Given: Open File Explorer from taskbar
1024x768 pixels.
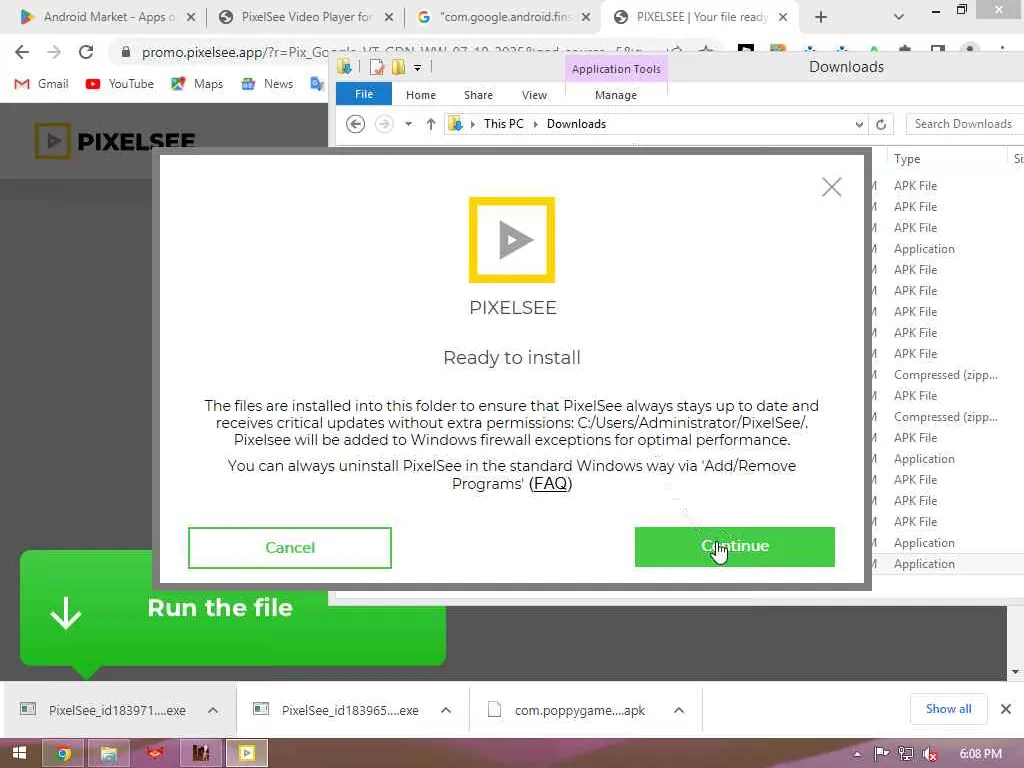Looking at the screenshot, I should pos(108,754).
